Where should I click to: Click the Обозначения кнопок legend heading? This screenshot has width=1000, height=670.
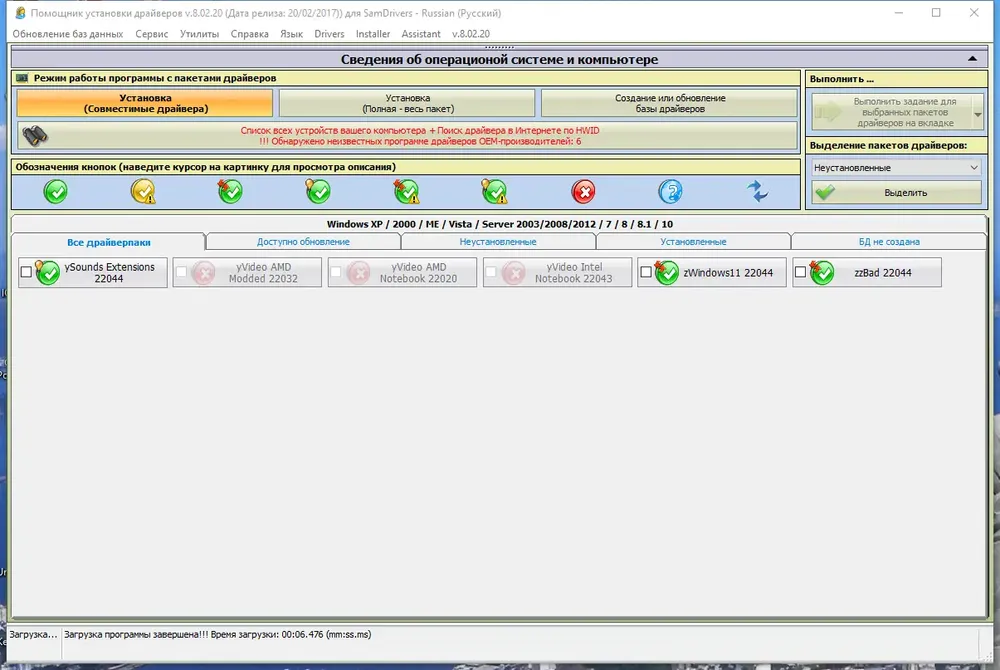205,167
